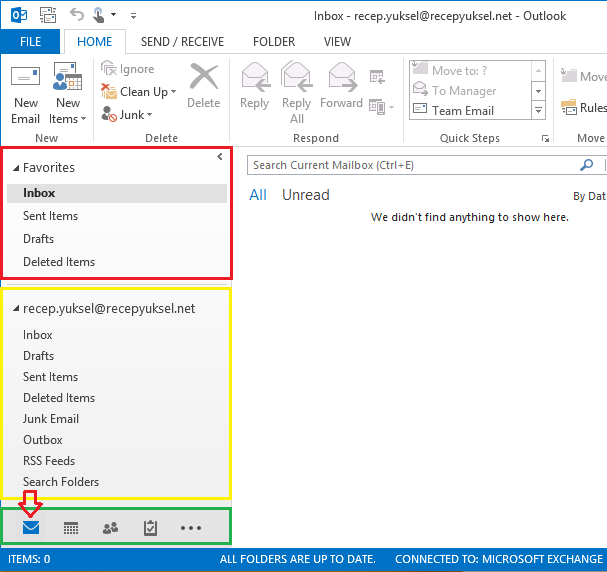Open the FOLDER ribbon tab
Screen dimensions: 607x572
click(274, 41)
